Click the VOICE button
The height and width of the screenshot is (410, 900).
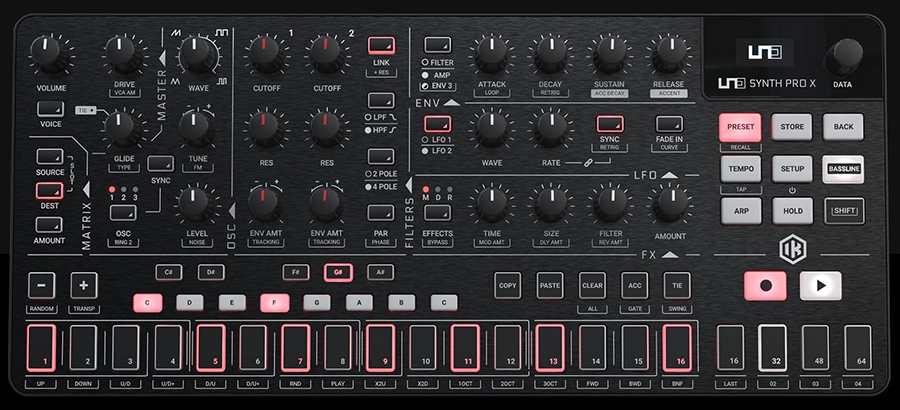51,109
